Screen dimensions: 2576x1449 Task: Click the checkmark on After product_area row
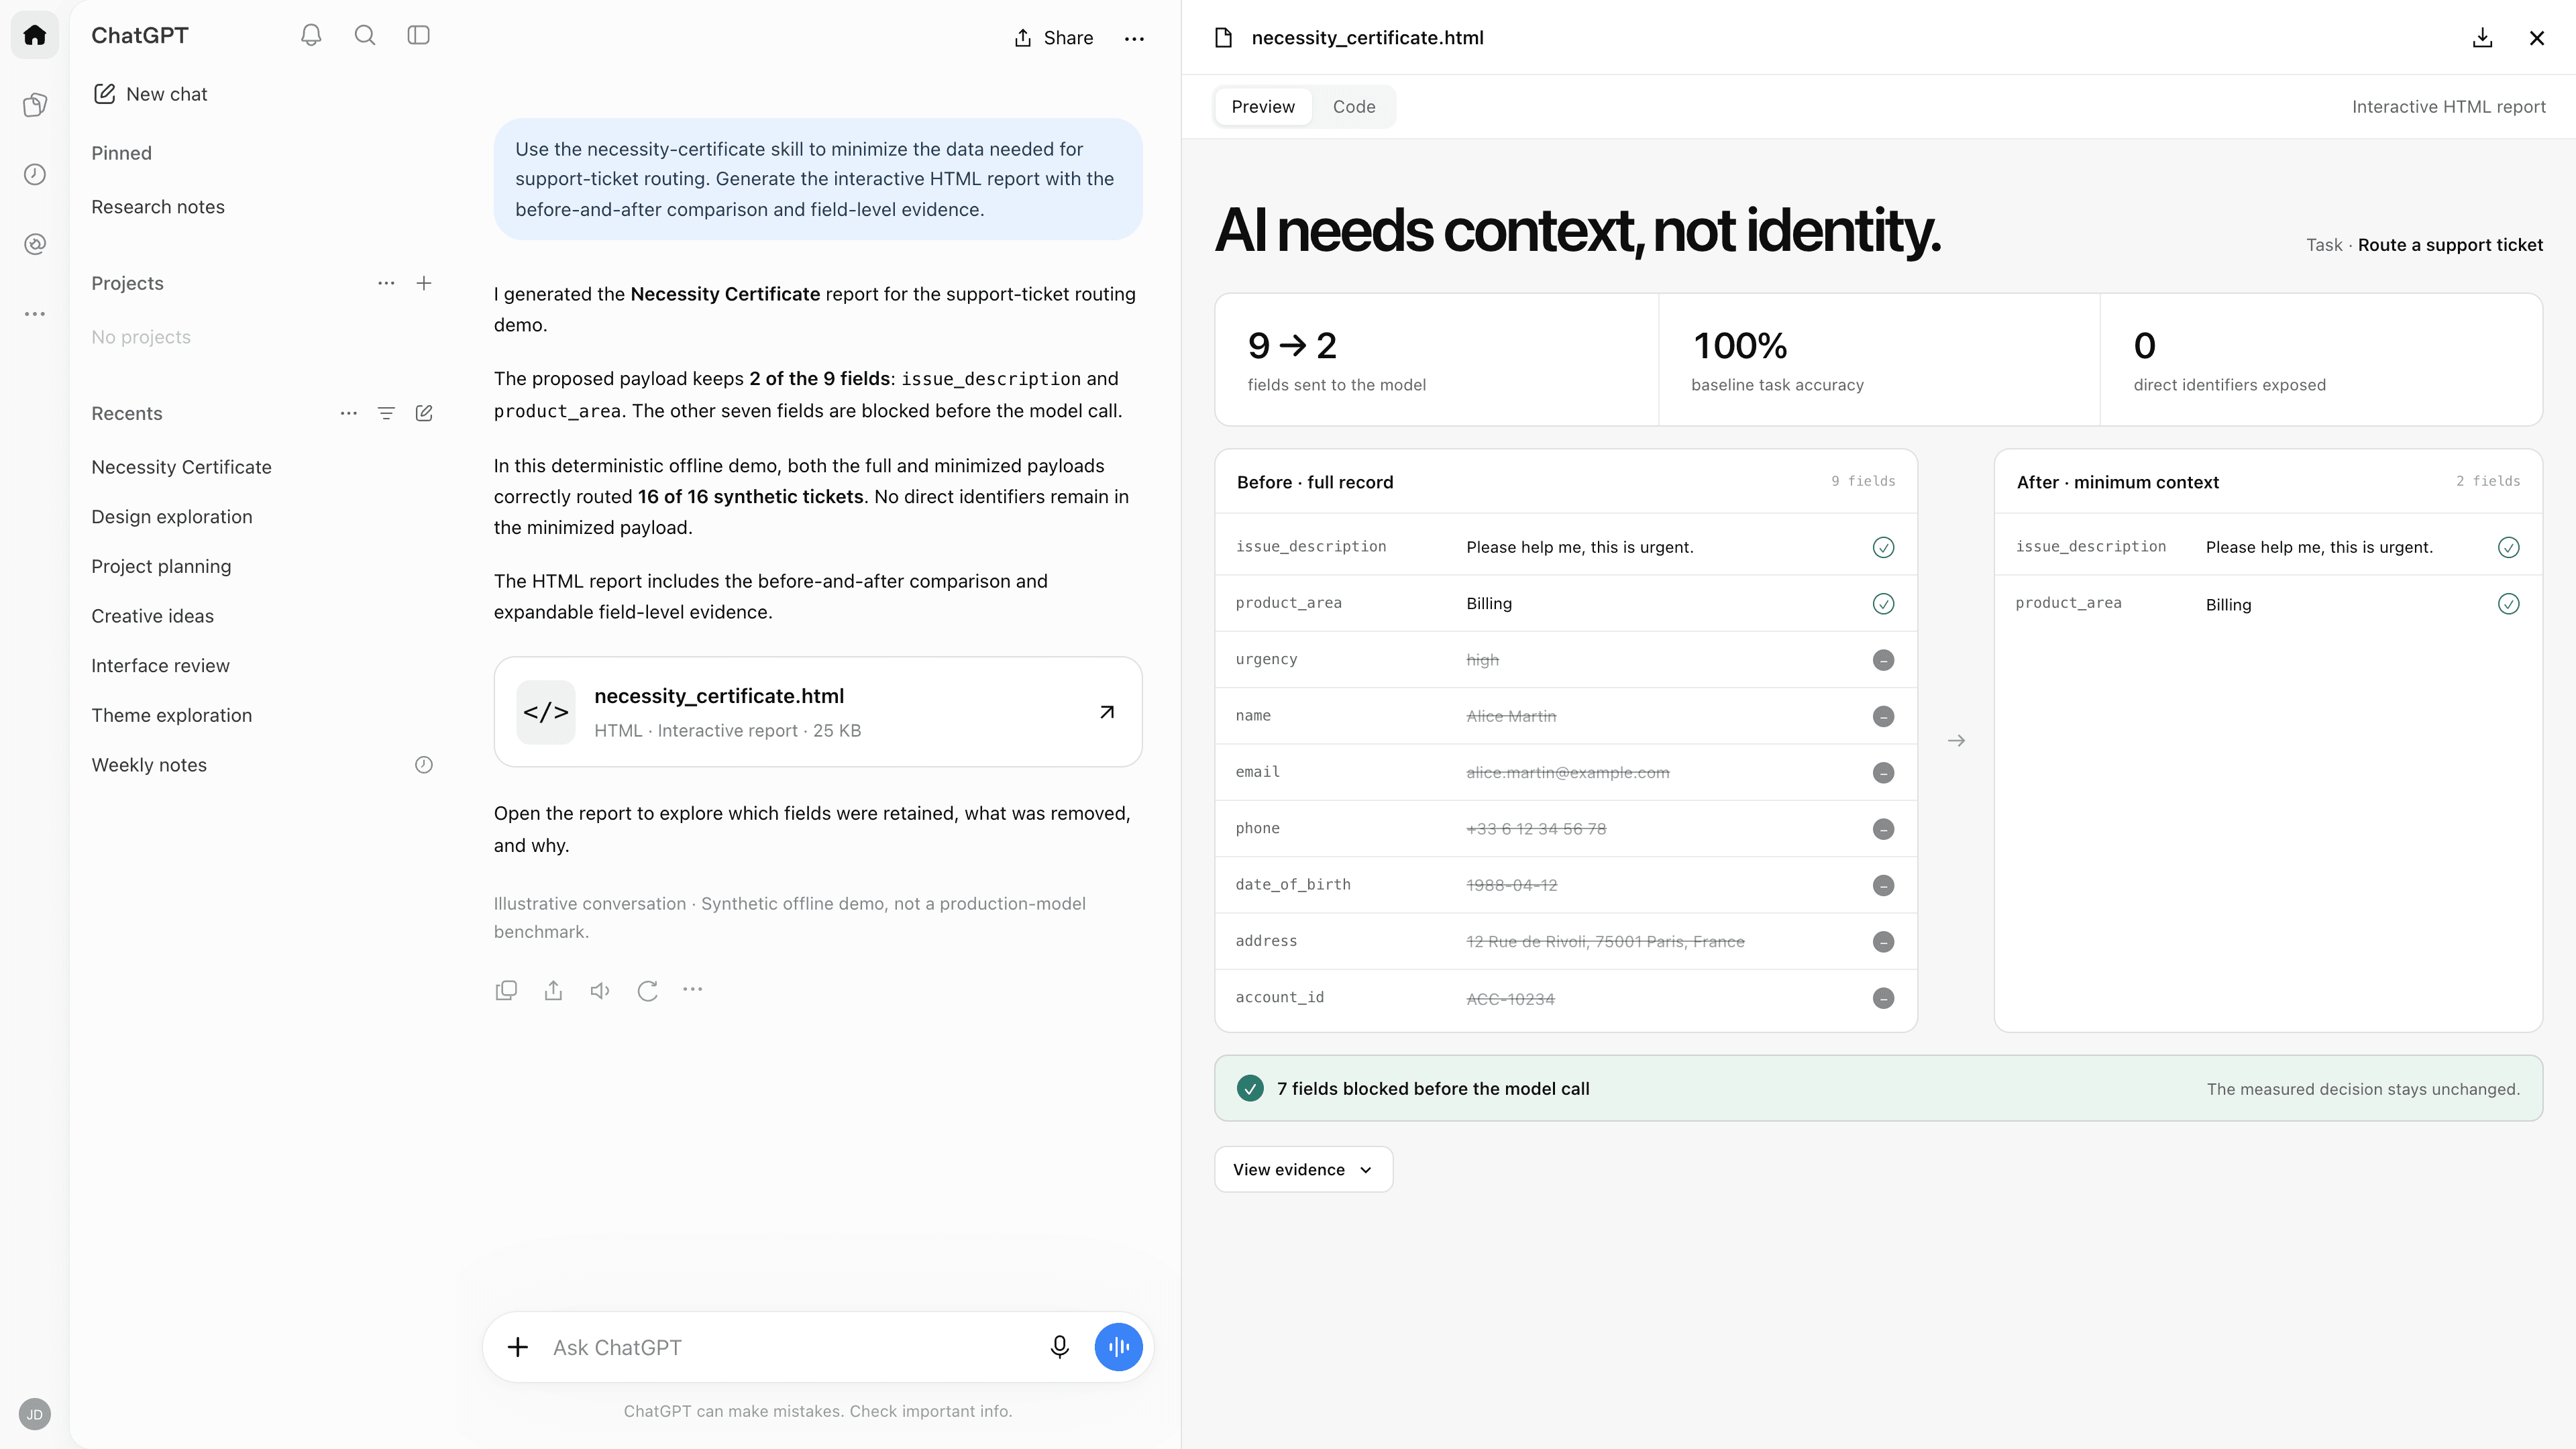point(2508,604)
